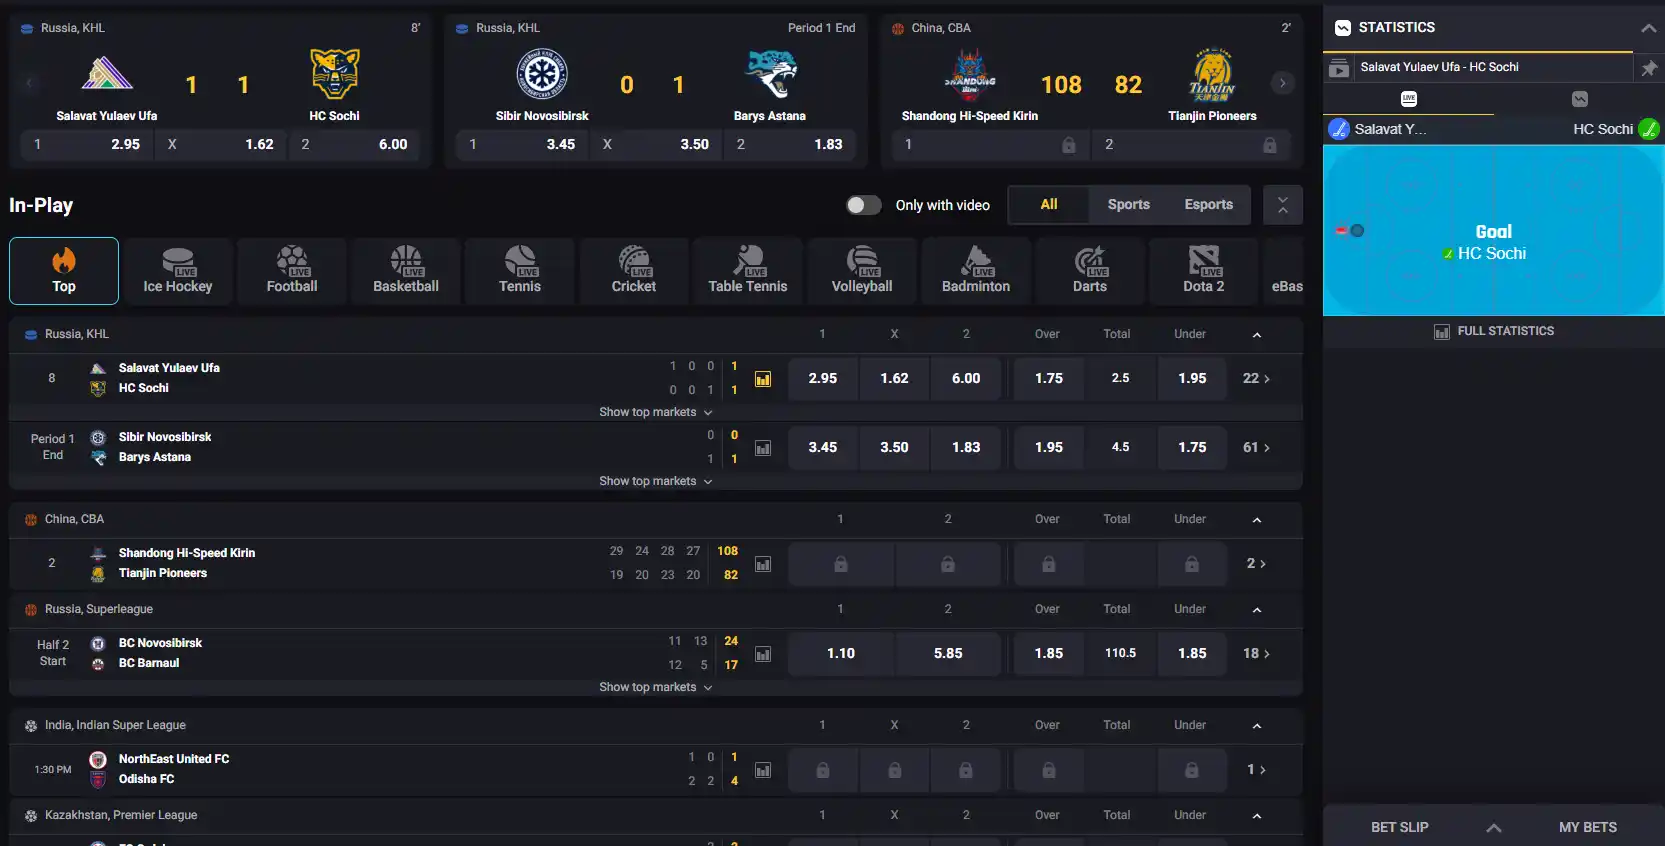The width and height of the screenshot is (1665, 846).
Task: Collapse the China, CBA league section
Action: [x=1257, y=520]
